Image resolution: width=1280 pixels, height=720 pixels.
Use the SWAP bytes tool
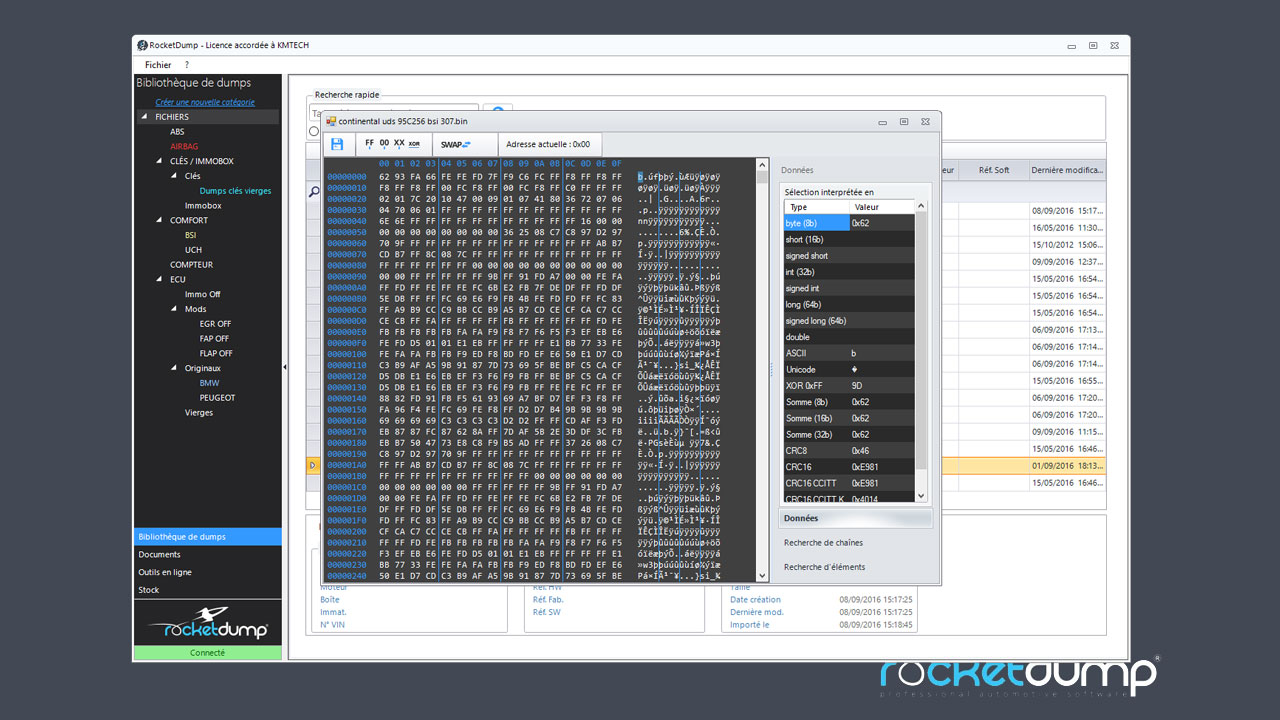[456, 144]
